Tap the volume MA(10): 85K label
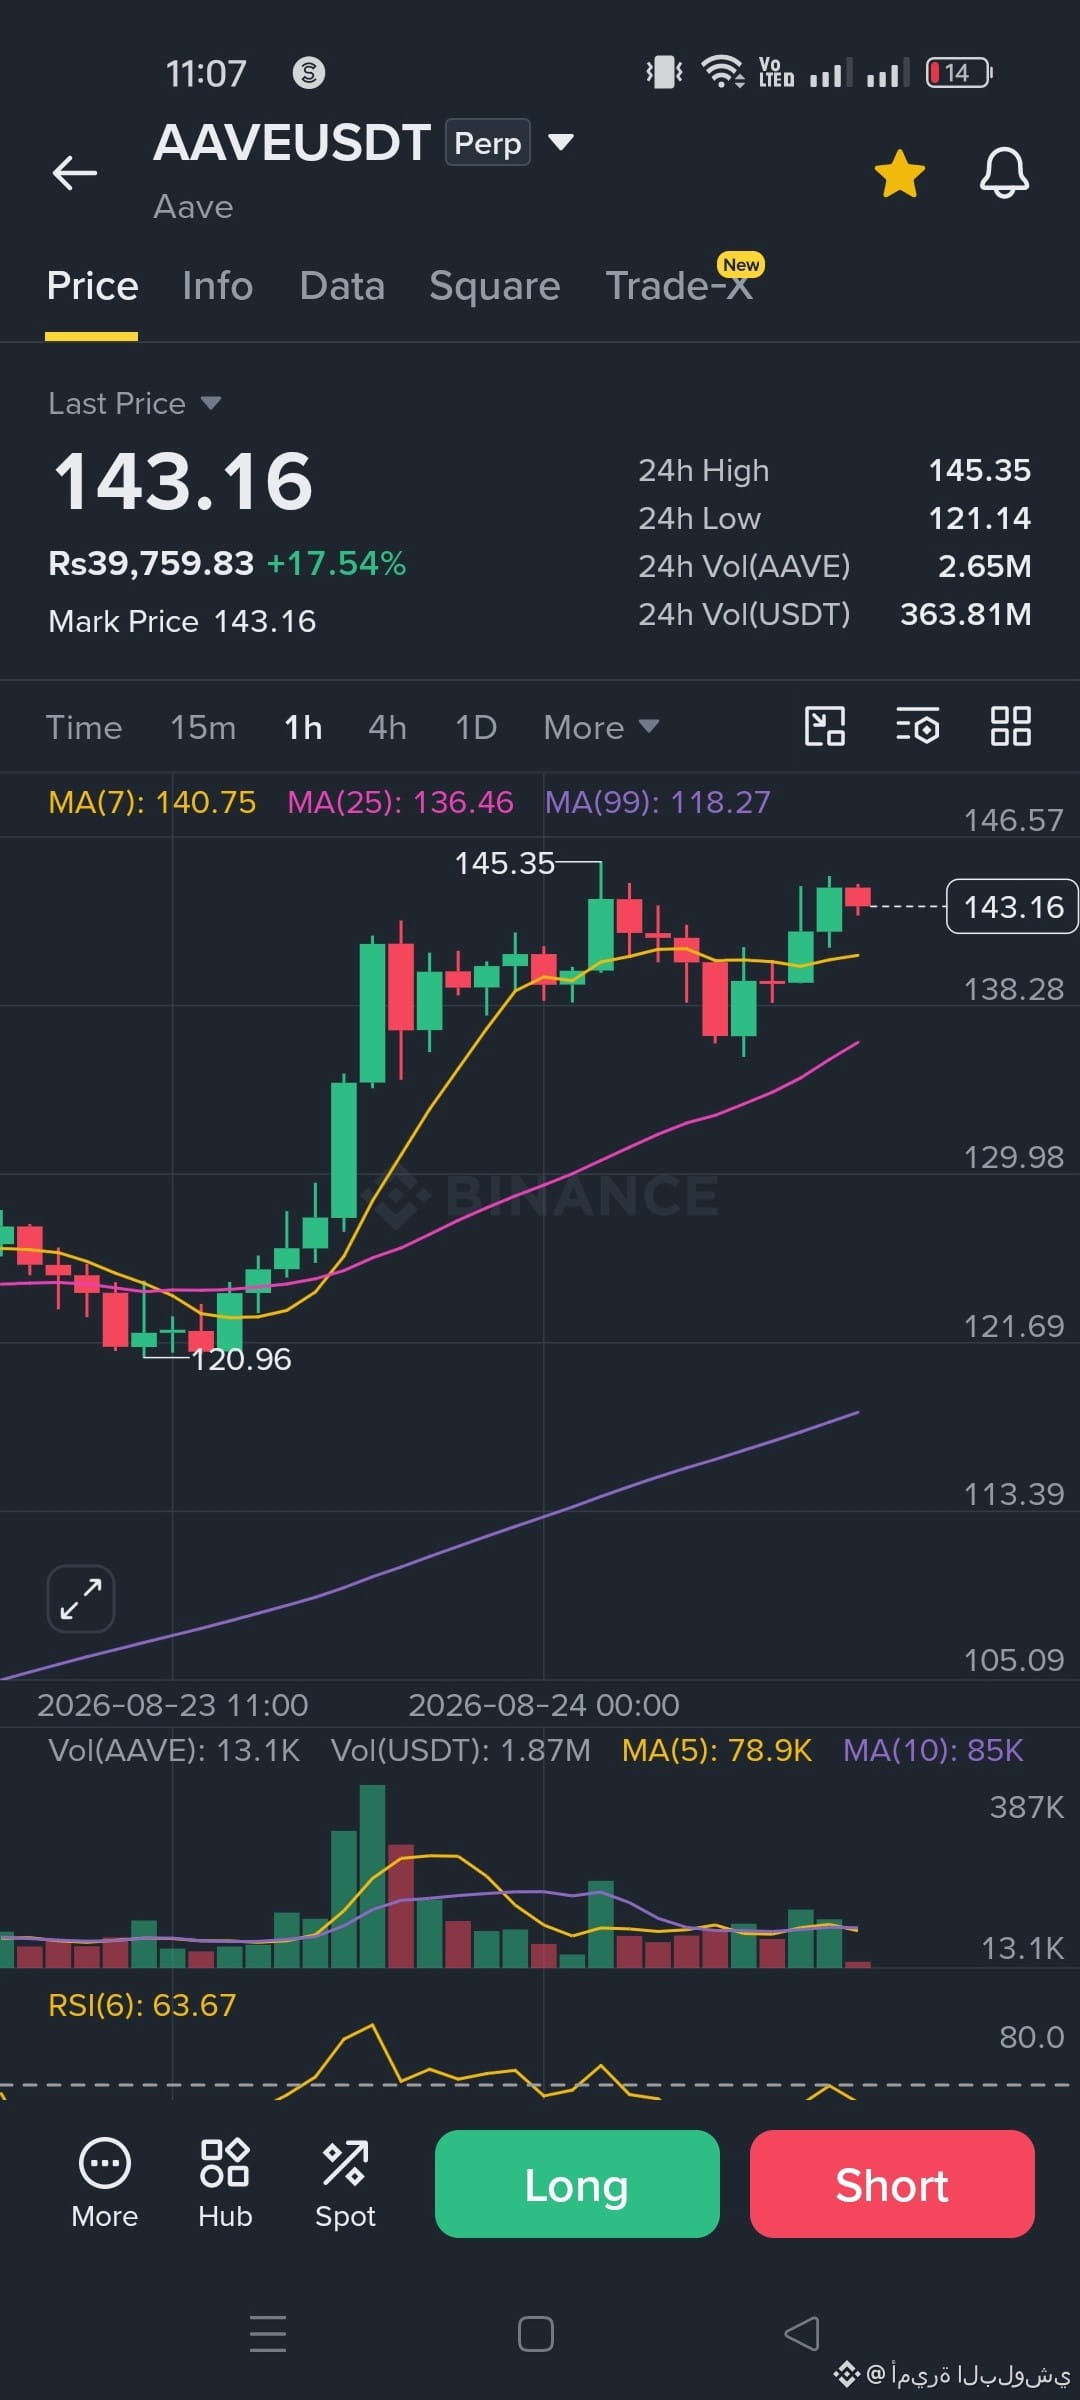Viewport: 1080px width, 2400px height. point(933,1750)
